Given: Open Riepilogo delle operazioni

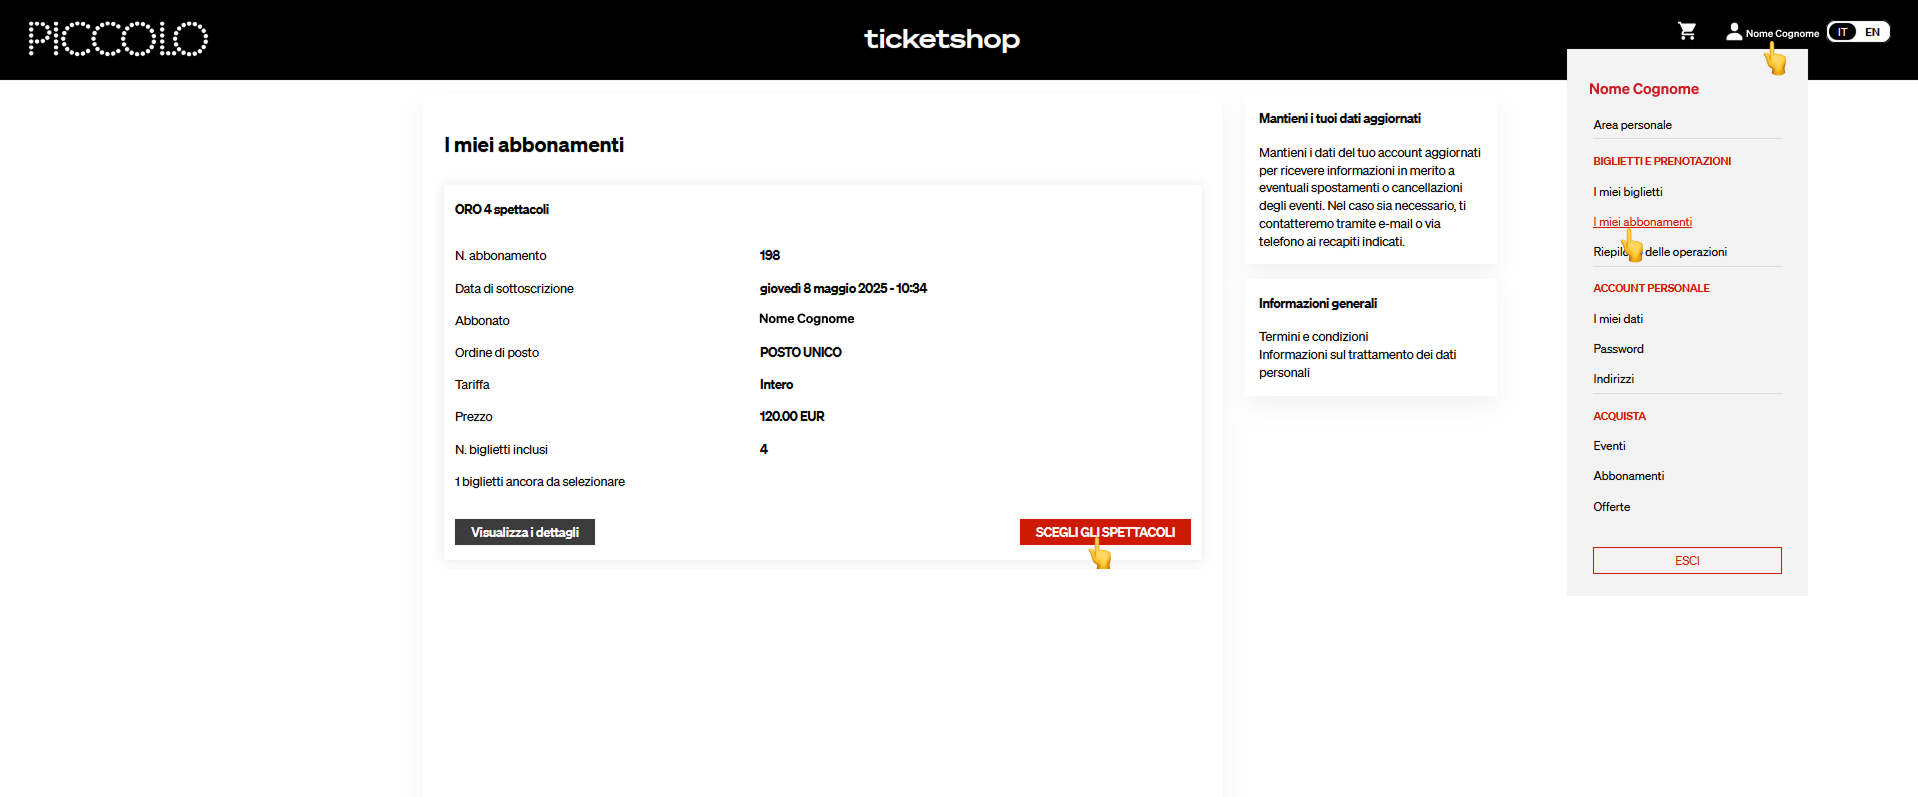Looking at the screenshot, I should coord(1660,252).
